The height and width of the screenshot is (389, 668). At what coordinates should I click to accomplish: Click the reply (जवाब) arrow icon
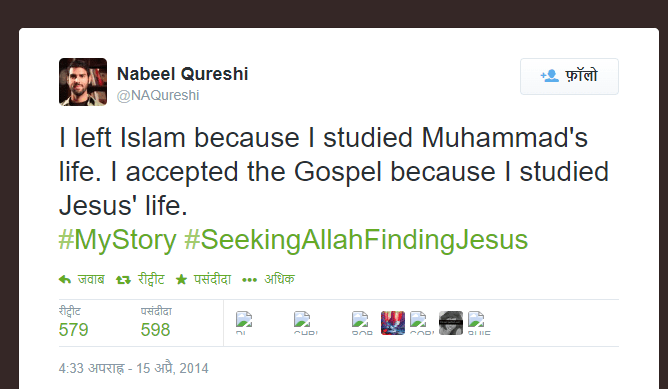[x=65, y=280]
